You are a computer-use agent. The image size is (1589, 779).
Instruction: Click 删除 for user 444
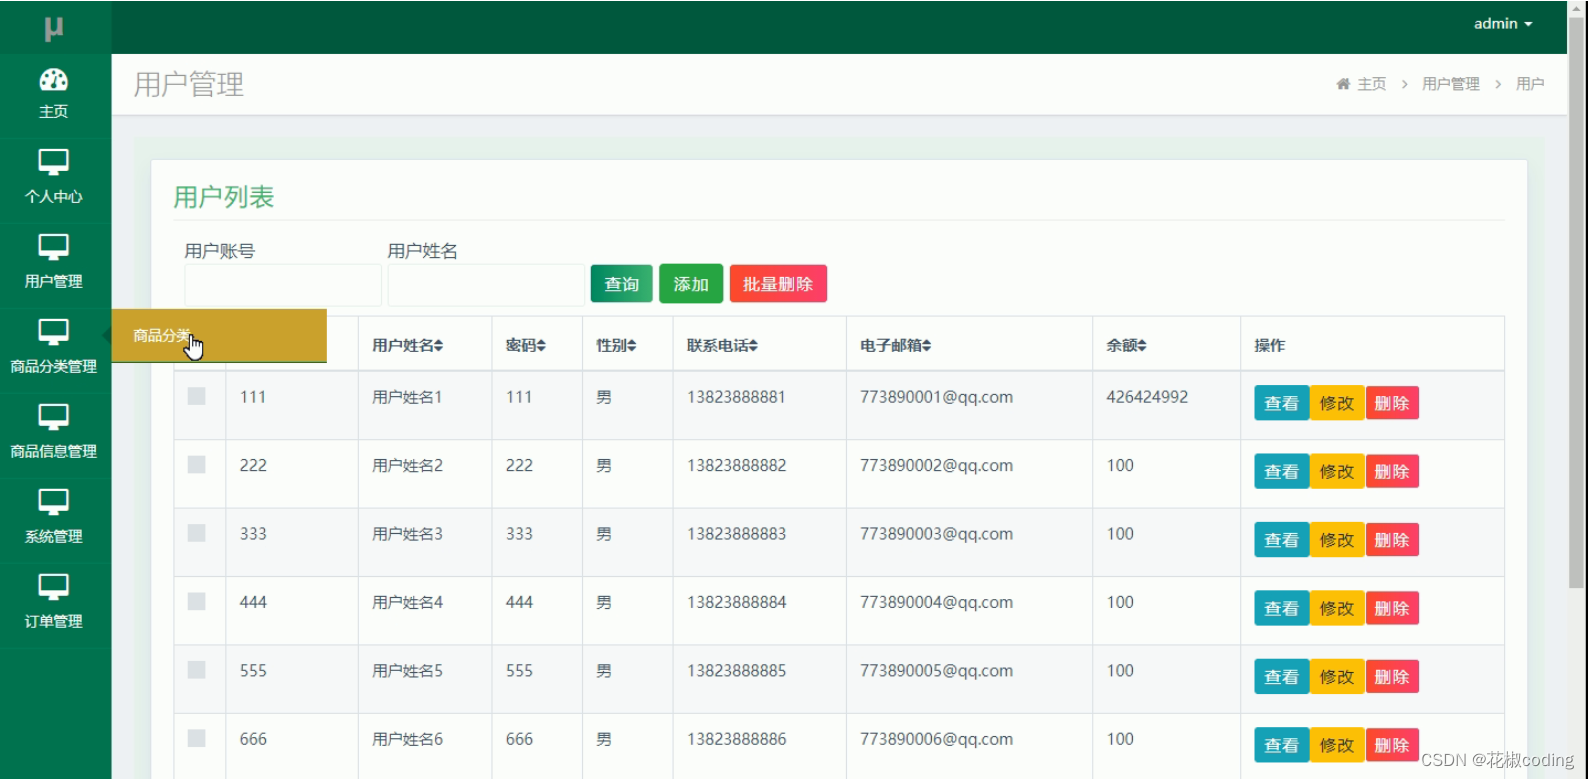click(1392, 608)
